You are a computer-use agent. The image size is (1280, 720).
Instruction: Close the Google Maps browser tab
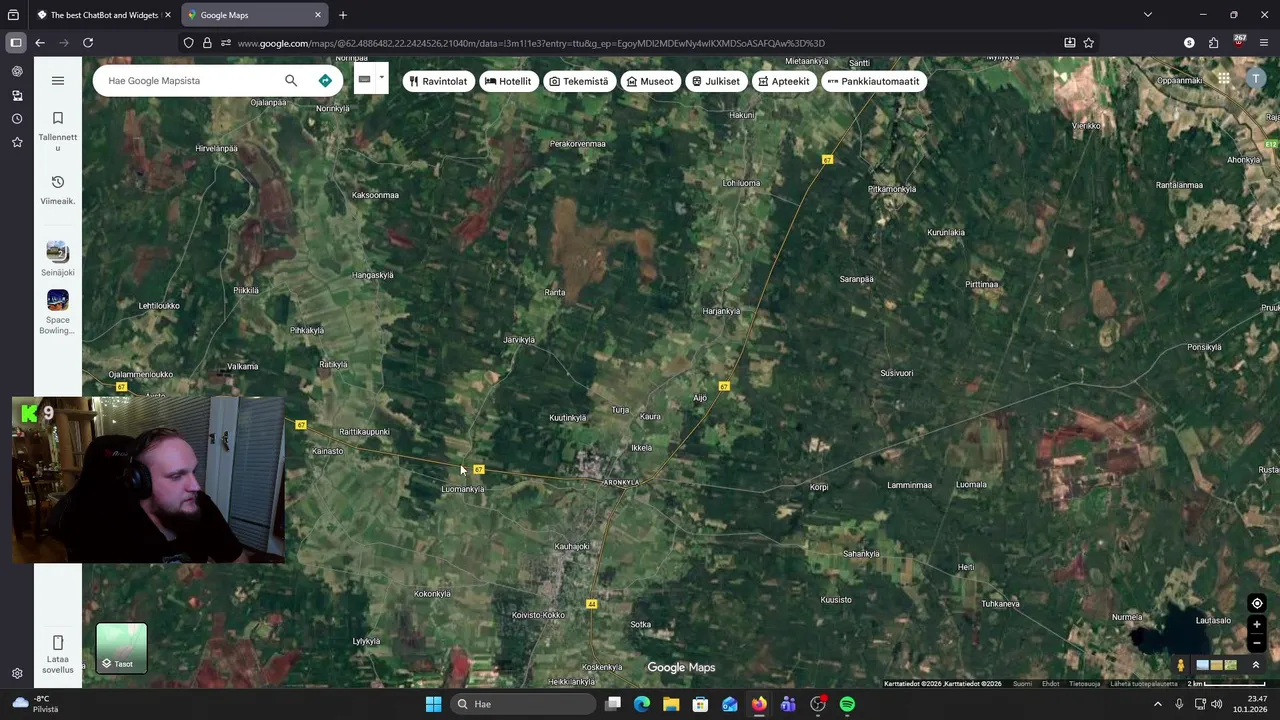(x=318, y=15)
